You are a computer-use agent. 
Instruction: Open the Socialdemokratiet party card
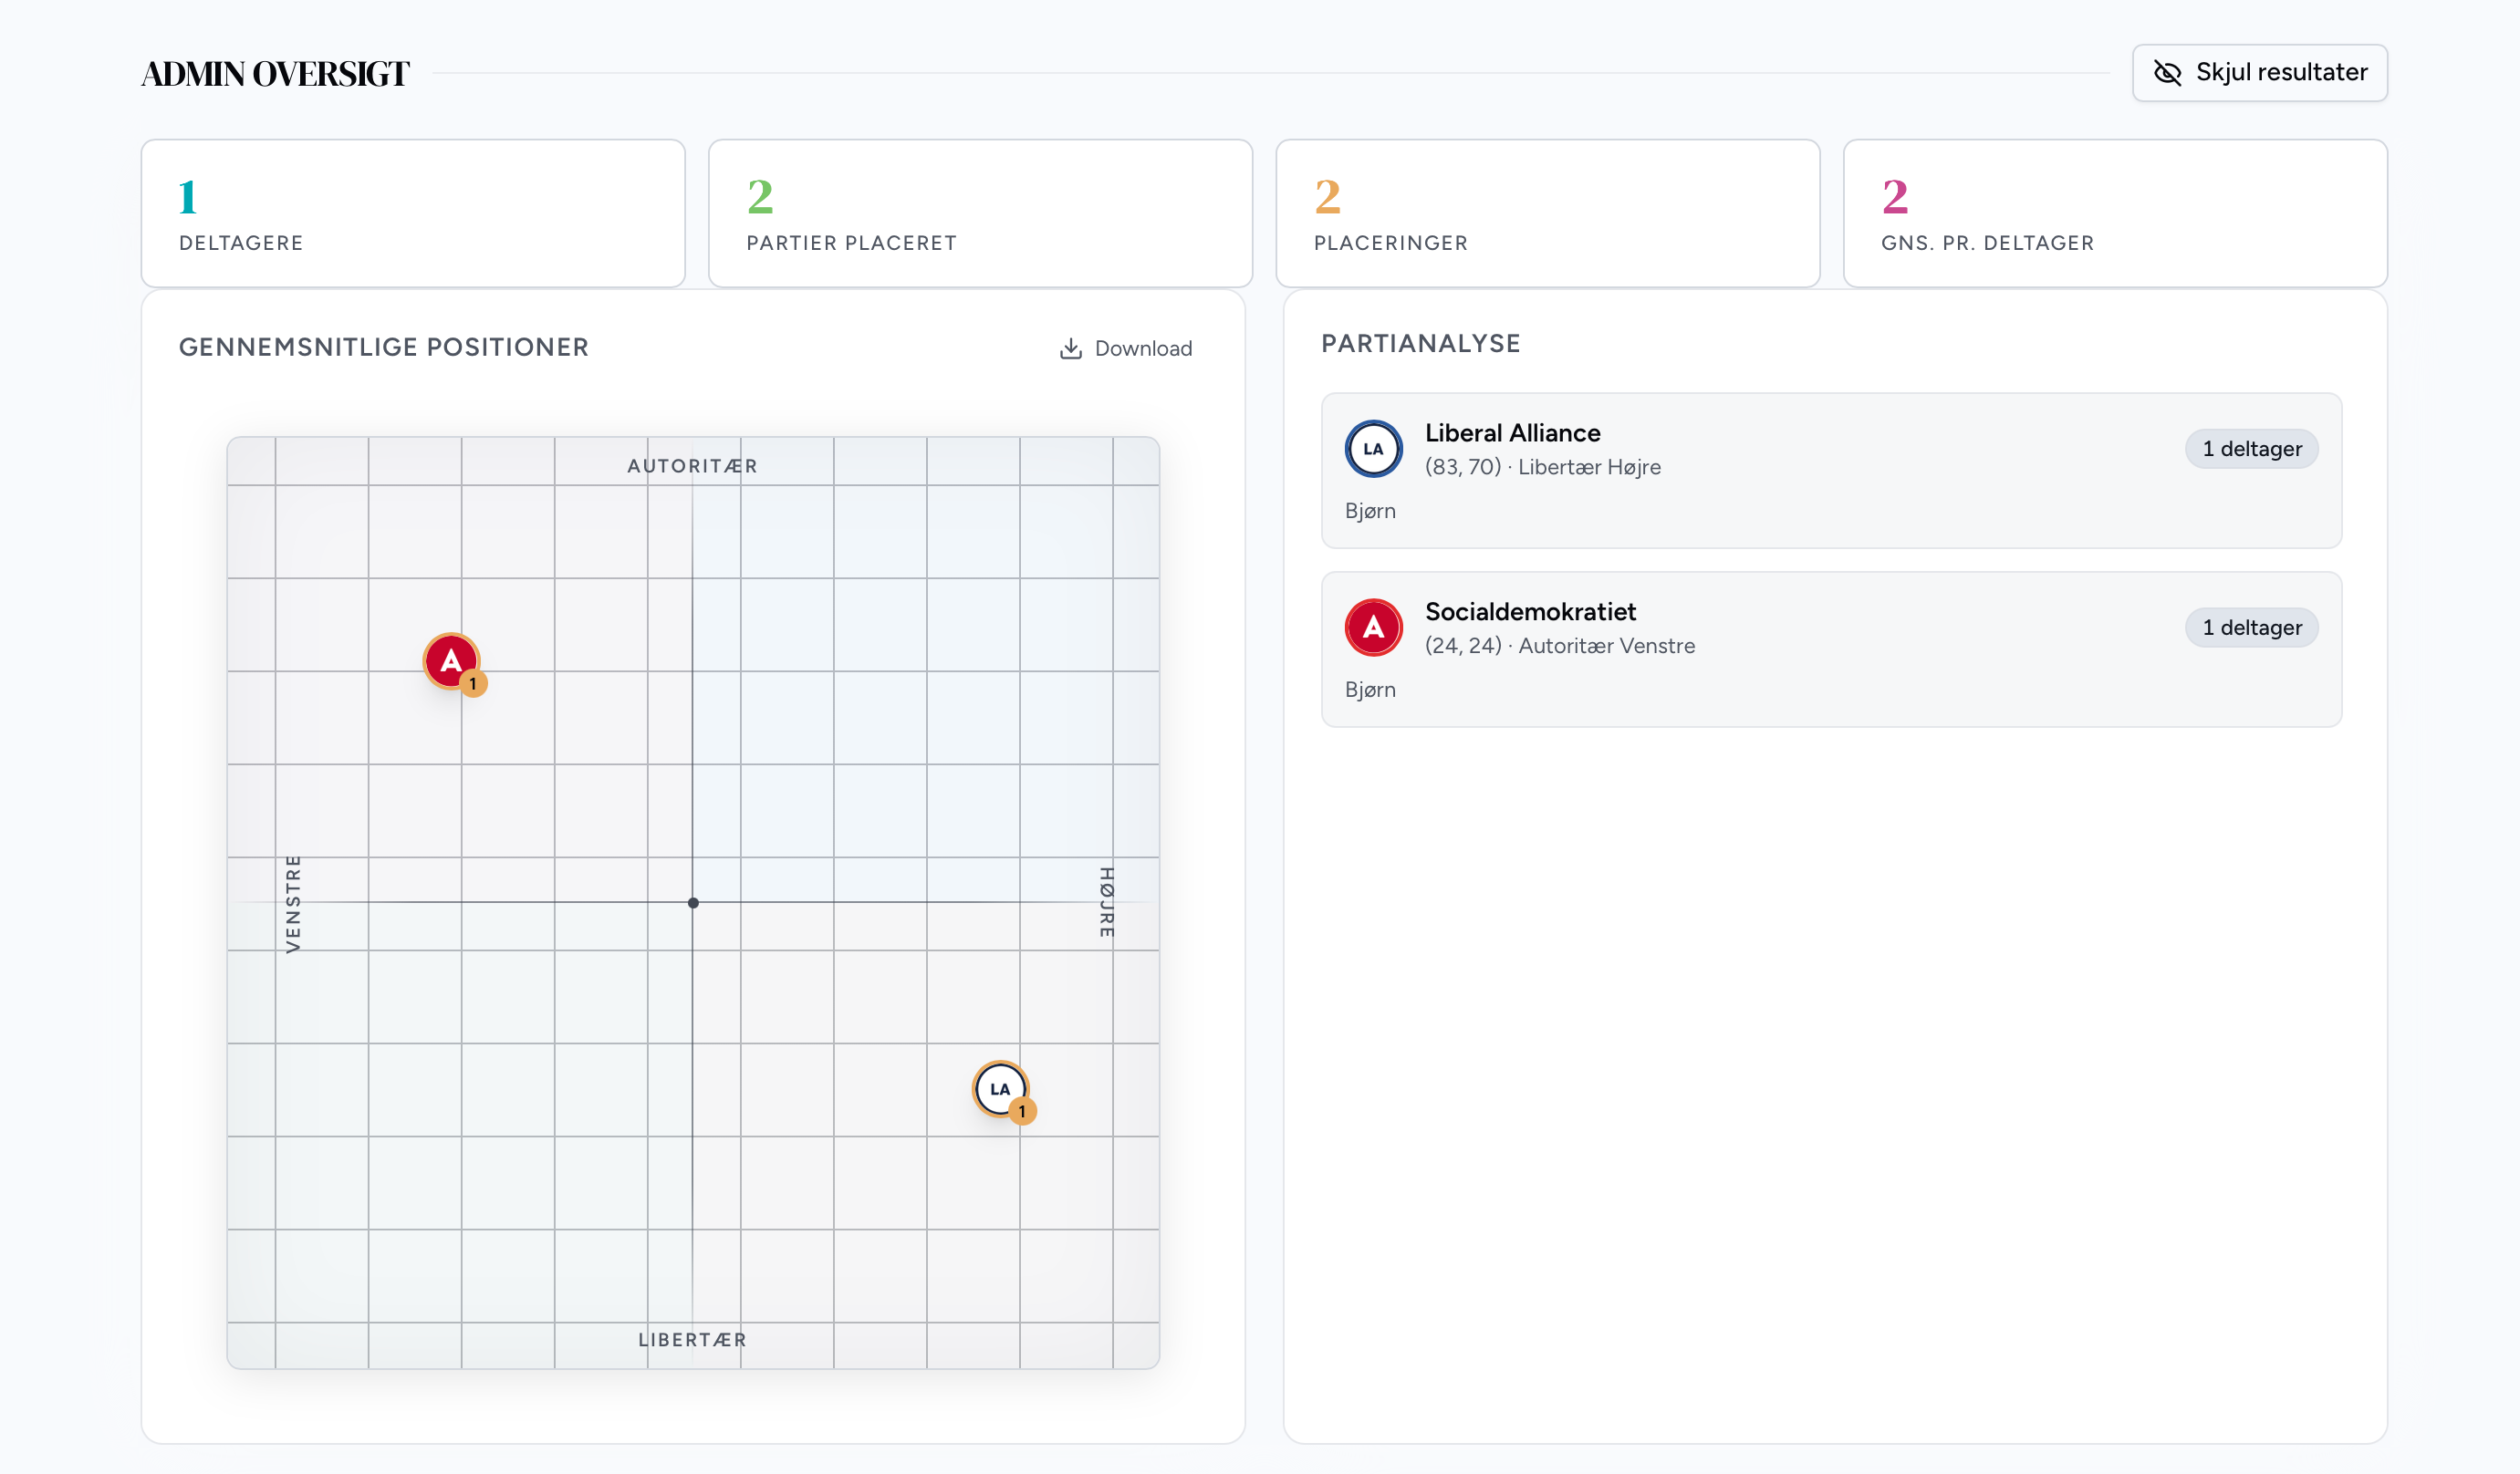tap(1830, 649)
